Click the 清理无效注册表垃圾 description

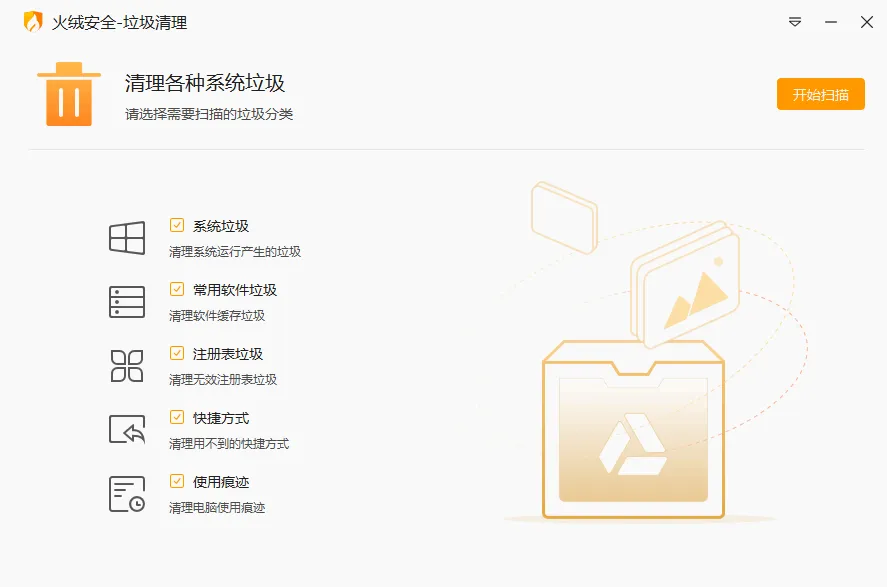coord(223,379)
